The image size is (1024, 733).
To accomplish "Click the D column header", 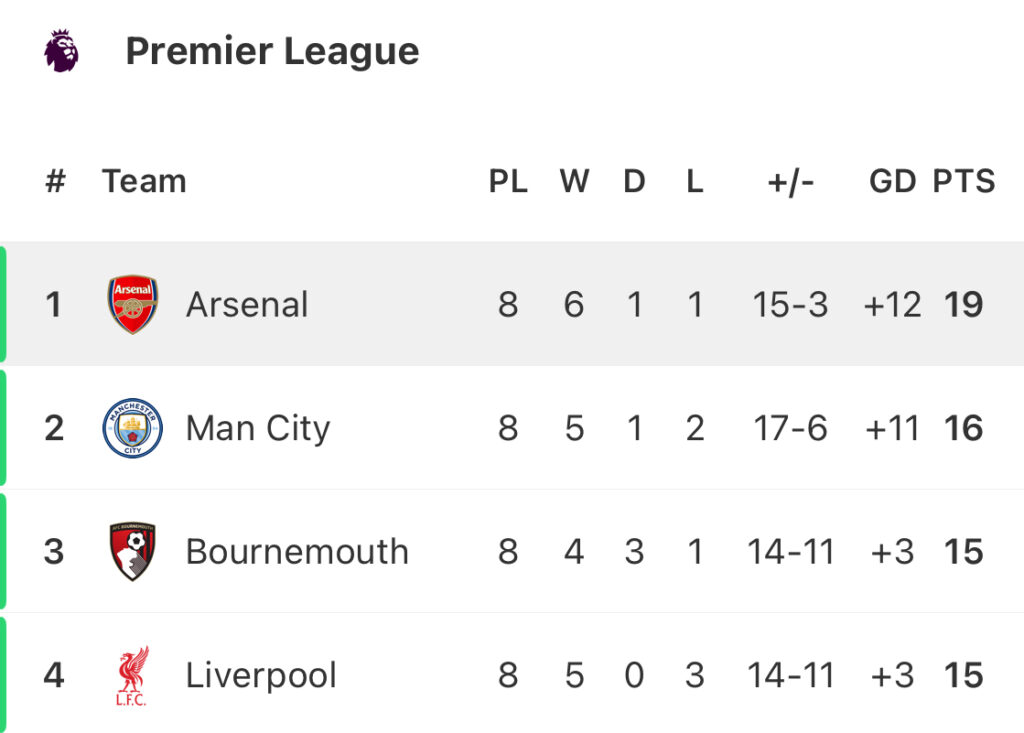I will click(x=634, y=181).
